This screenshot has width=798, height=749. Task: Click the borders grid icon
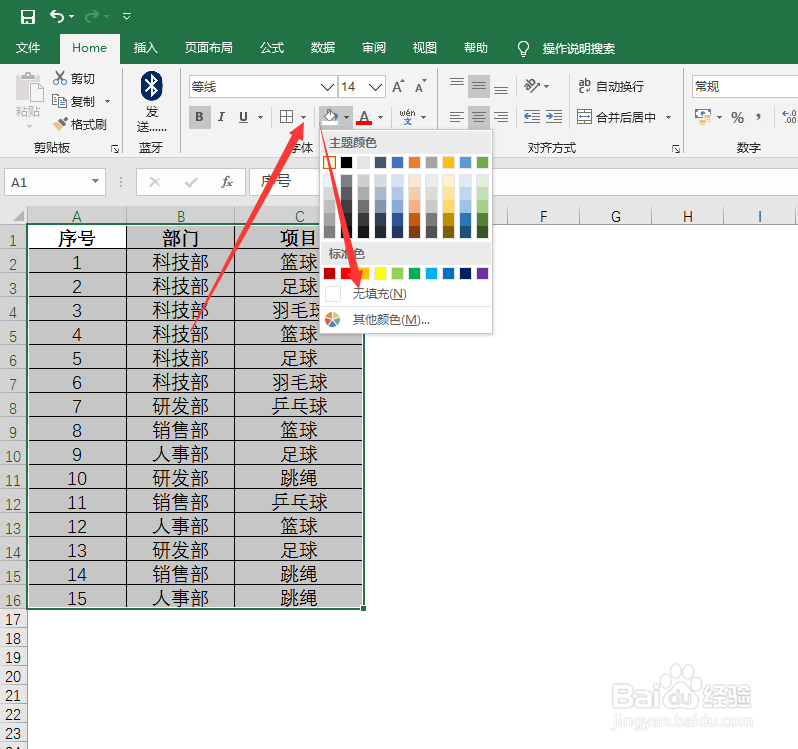click(x=287, y=117)
